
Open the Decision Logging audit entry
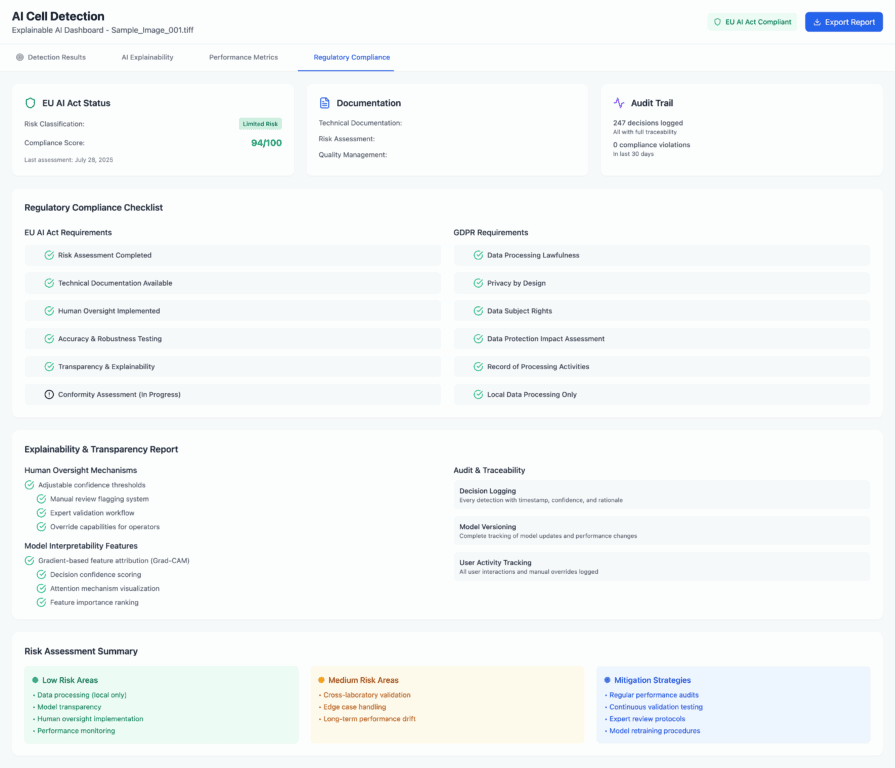[661, 495]
